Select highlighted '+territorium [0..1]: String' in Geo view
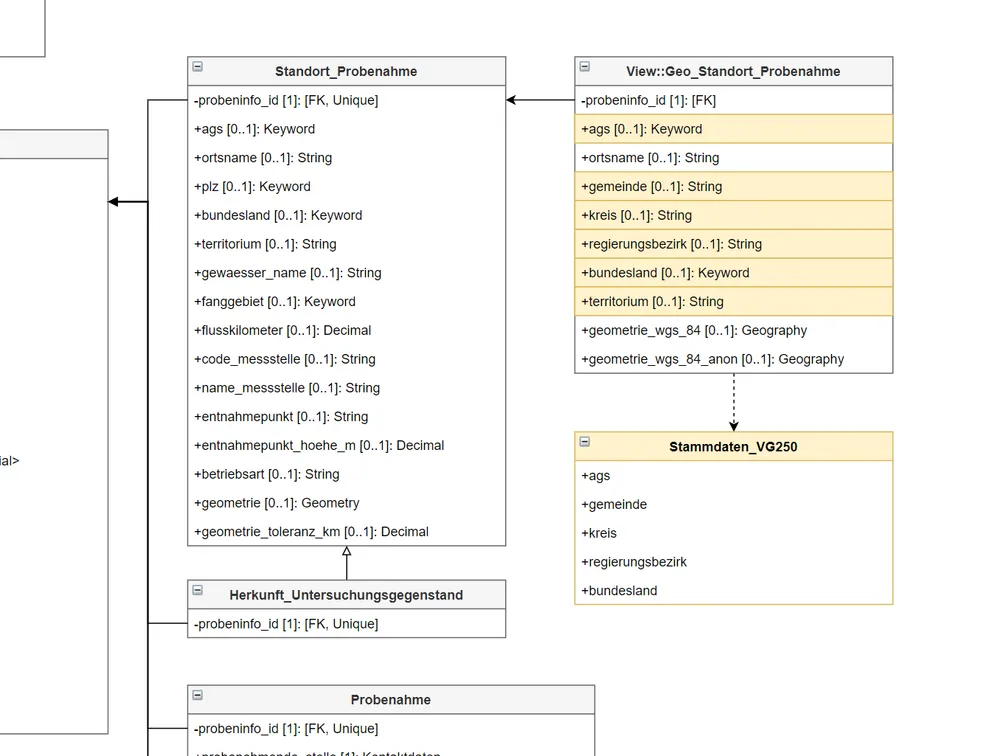1000x756 pixels. [x=733, y=301]
